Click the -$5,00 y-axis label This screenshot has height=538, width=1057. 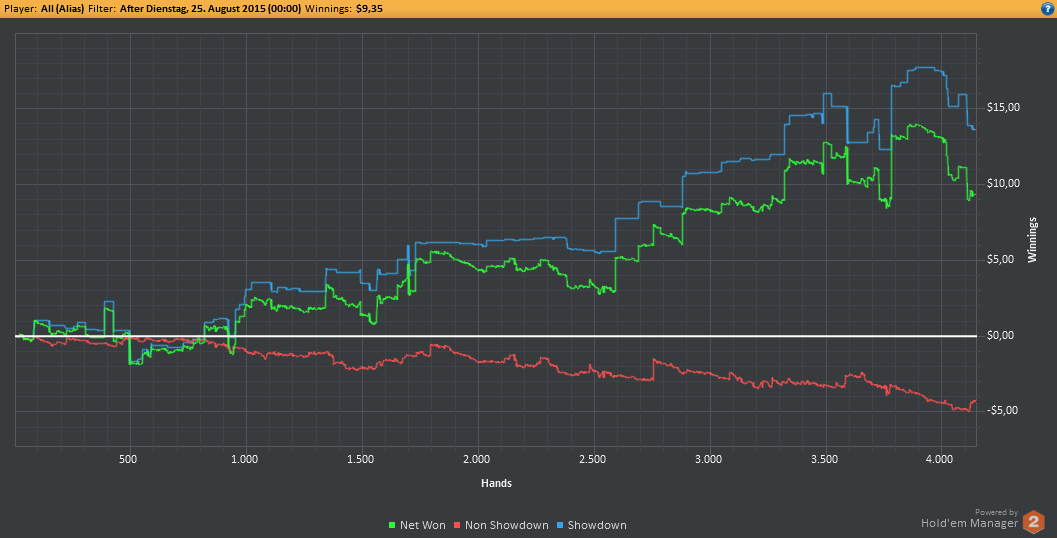click(x=1003, y=411)
